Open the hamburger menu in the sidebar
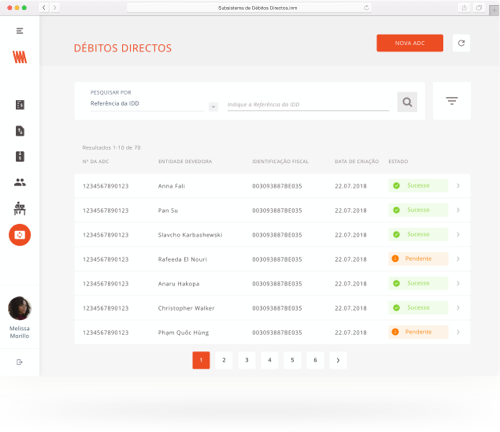500x432 pixels. pos(20,31)
